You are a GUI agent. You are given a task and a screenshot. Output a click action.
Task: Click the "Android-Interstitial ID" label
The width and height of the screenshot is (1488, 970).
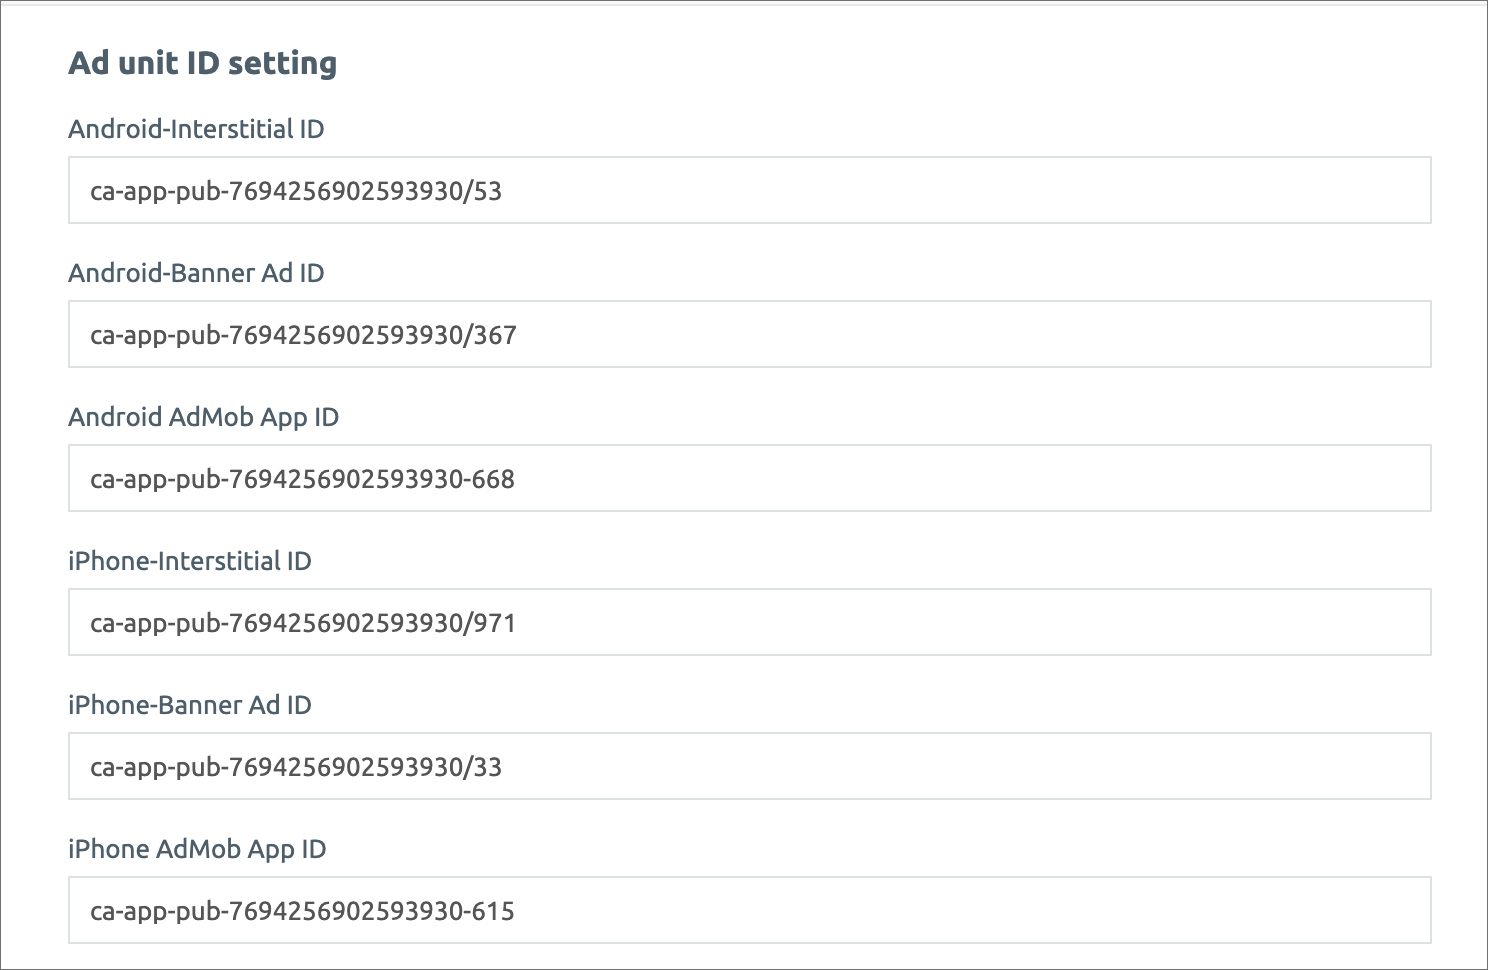pos(196,129)
